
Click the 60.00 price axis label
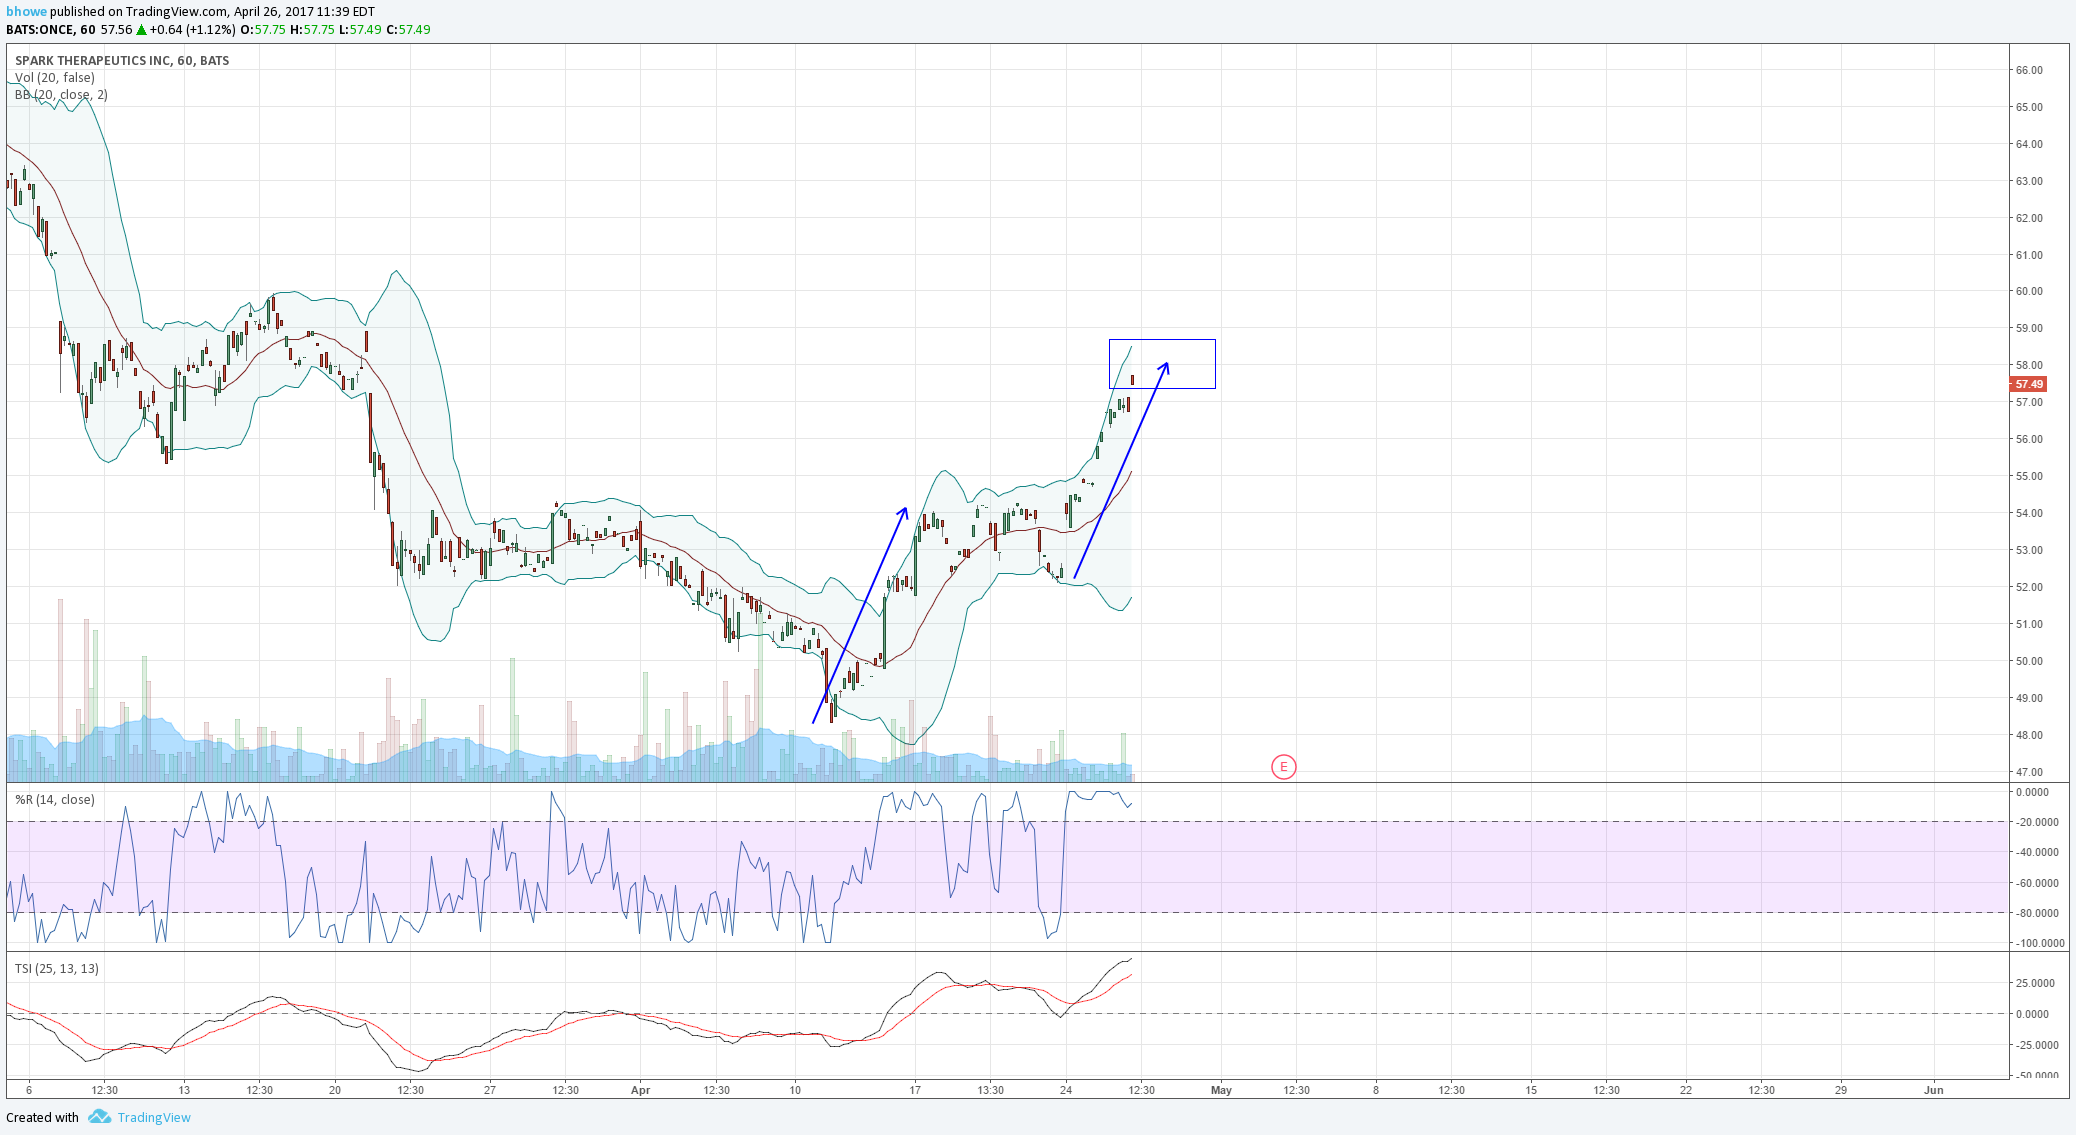pyautogui.click(x=2029, y=292)
